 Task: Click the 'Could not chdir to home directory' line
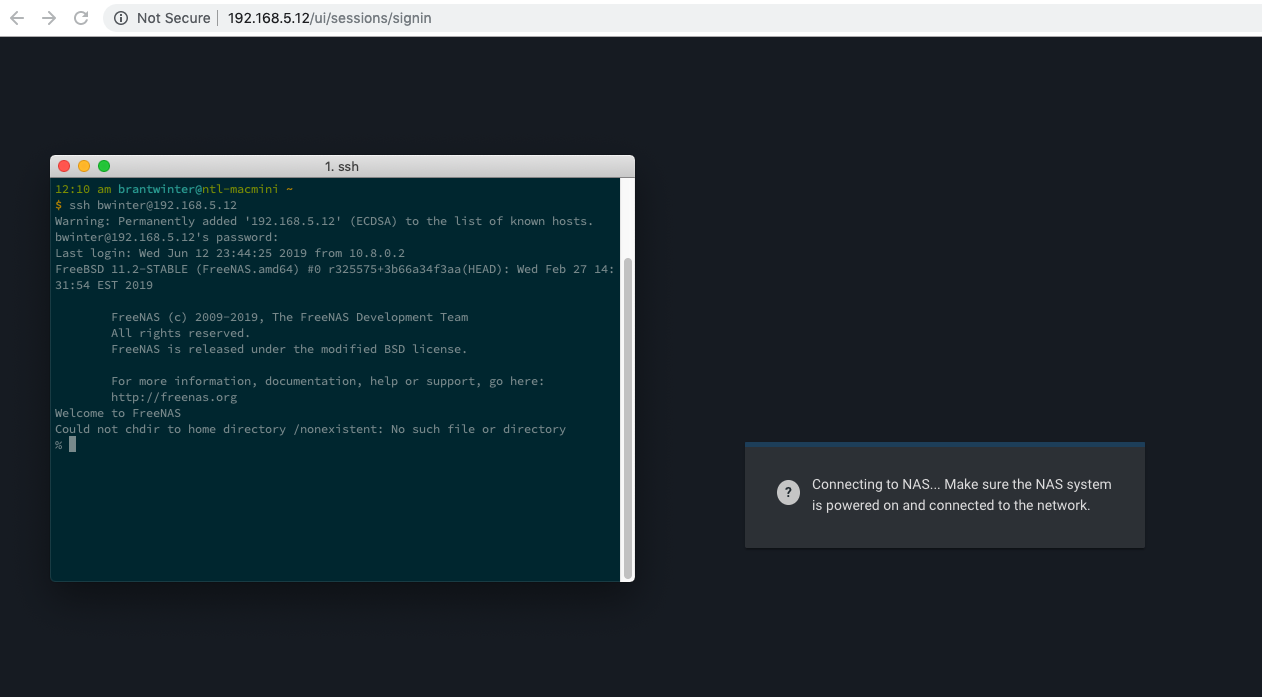coord(310,429)
